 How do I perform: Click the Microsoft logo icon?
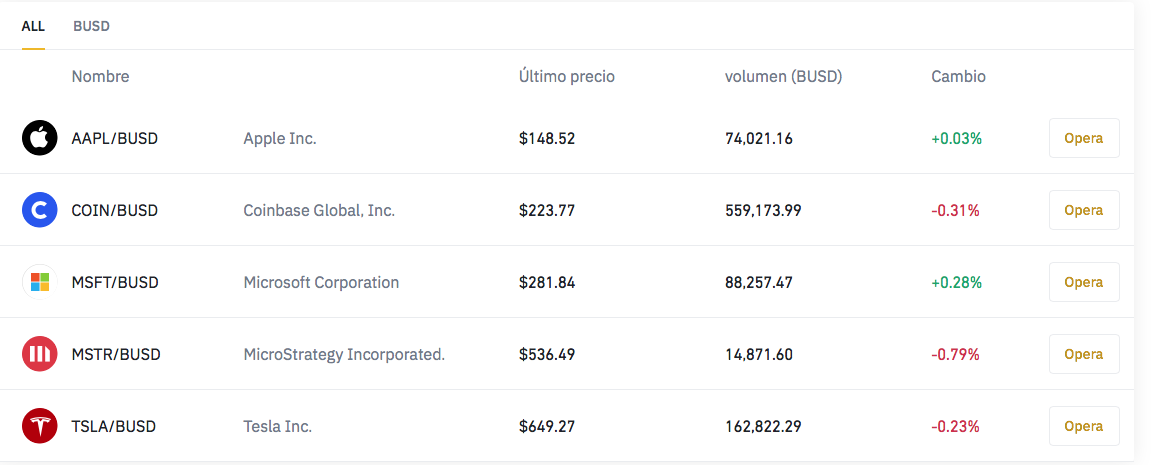40,282
